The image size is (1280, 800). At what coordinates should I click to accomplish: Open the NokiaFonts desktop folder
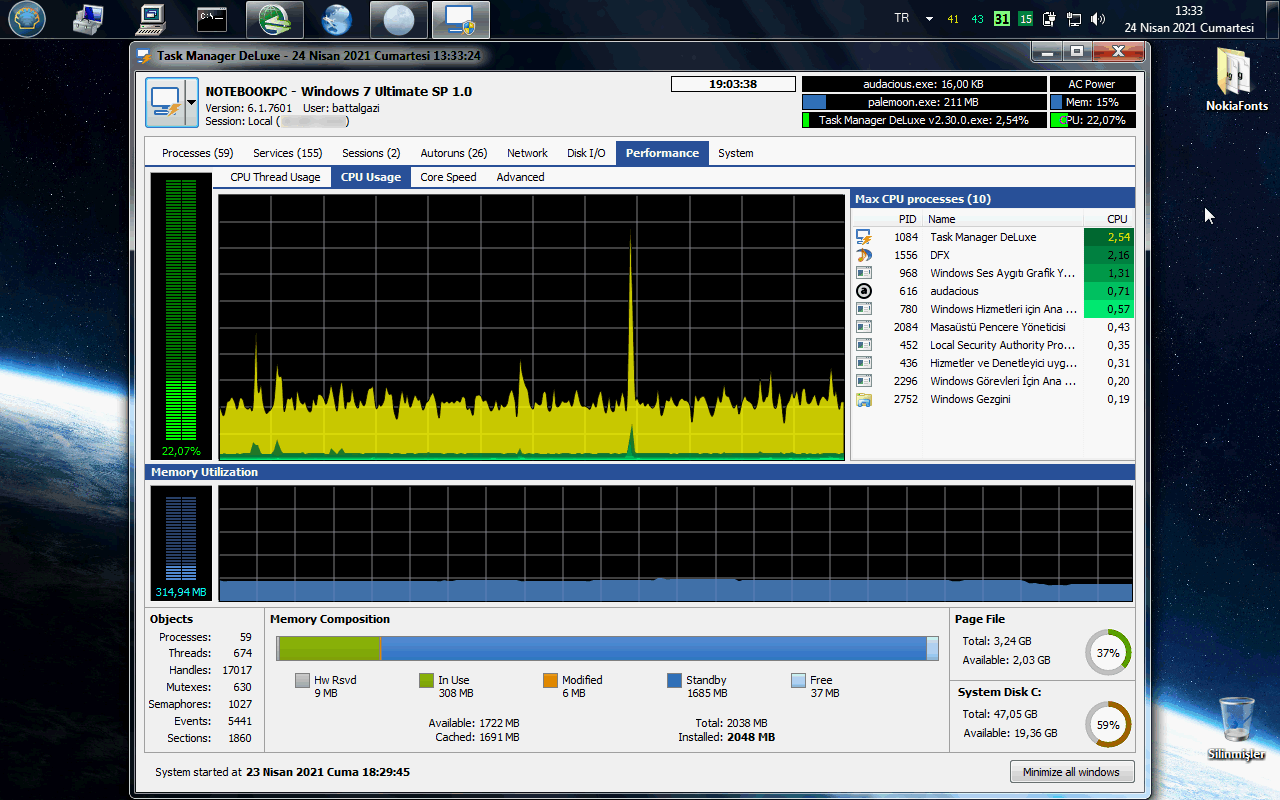1237,81
